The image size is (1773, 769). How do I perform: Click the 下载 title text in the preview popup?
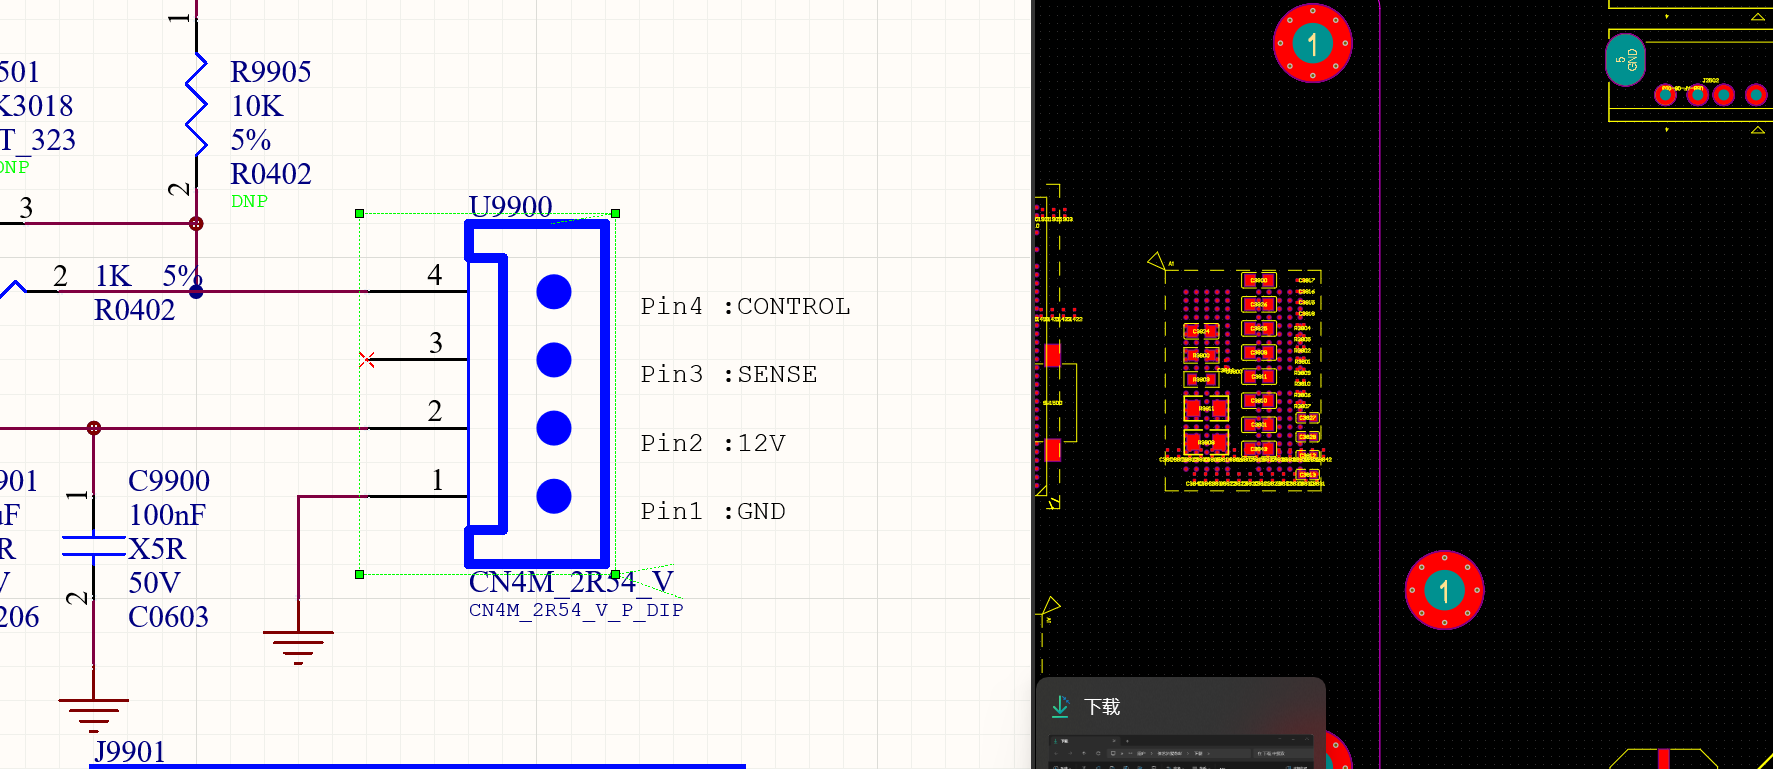coord(1102,707)
